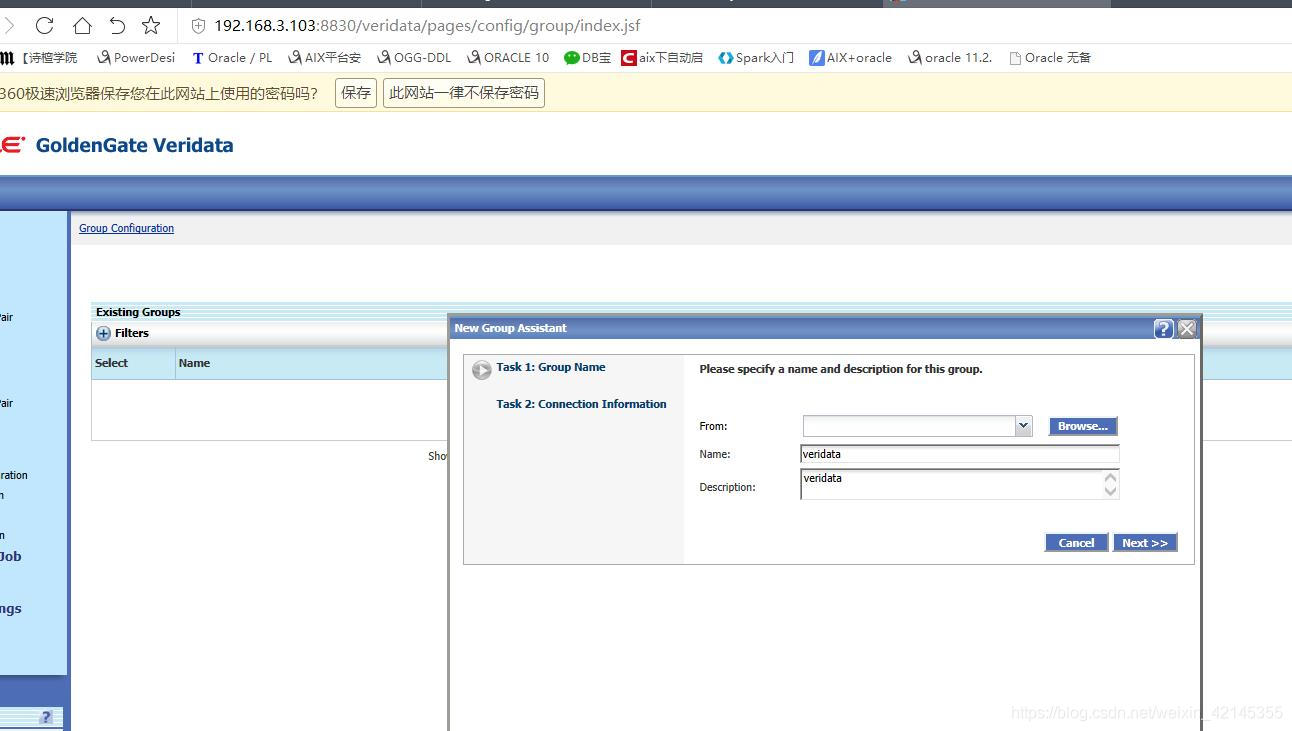Click the address bar URL

click(427, 26)
